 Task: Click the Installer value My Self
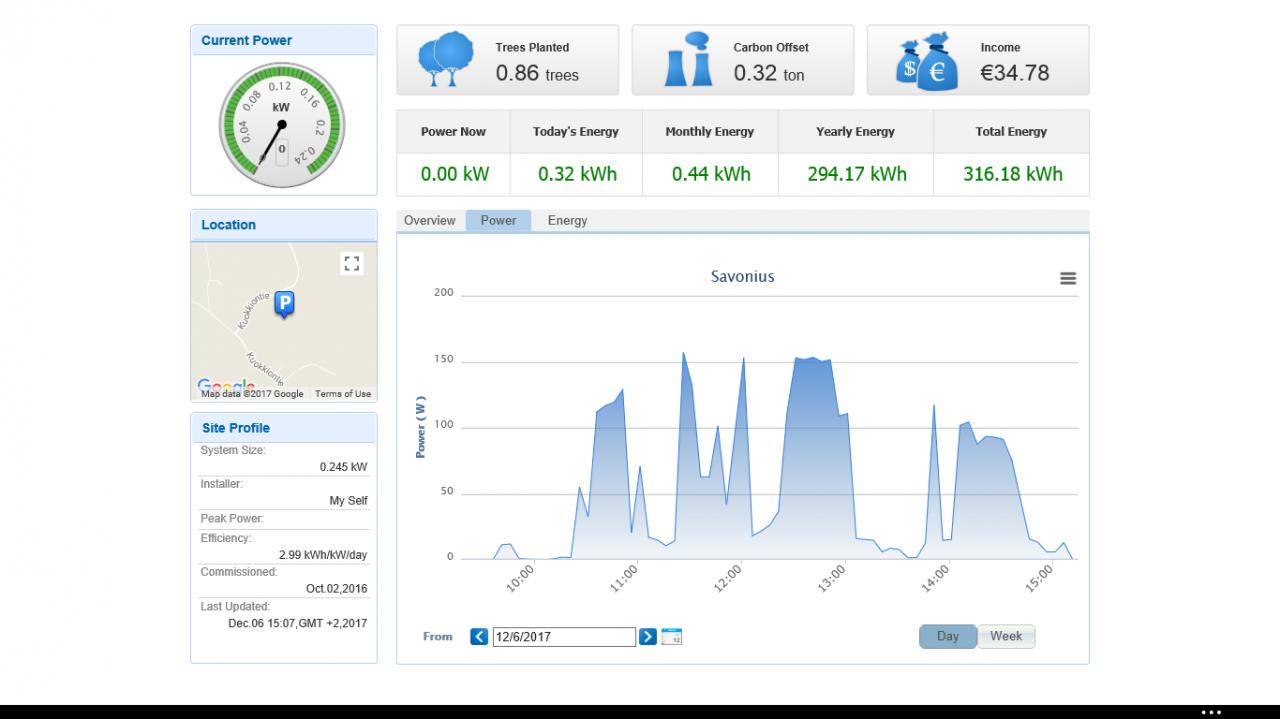[348, 501]
